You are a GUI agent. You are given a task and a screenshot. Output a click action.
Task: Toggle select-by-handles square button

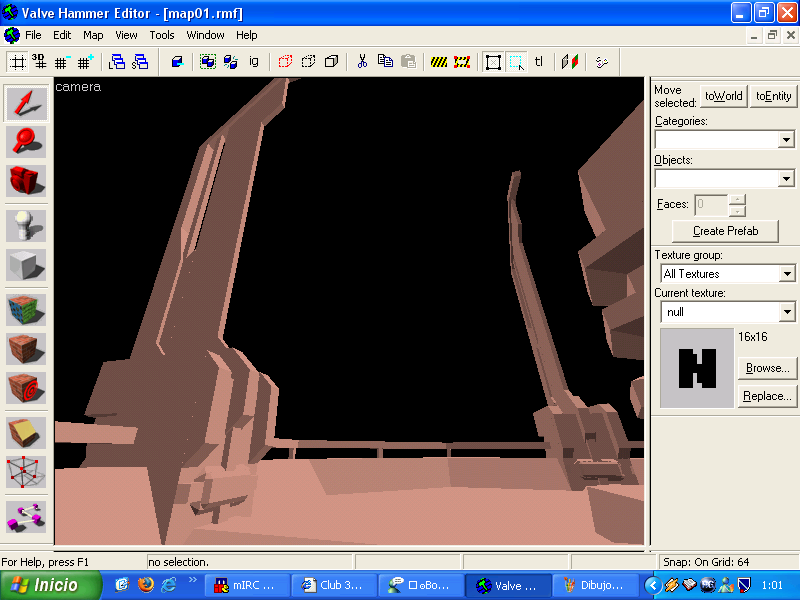[493, 62]
